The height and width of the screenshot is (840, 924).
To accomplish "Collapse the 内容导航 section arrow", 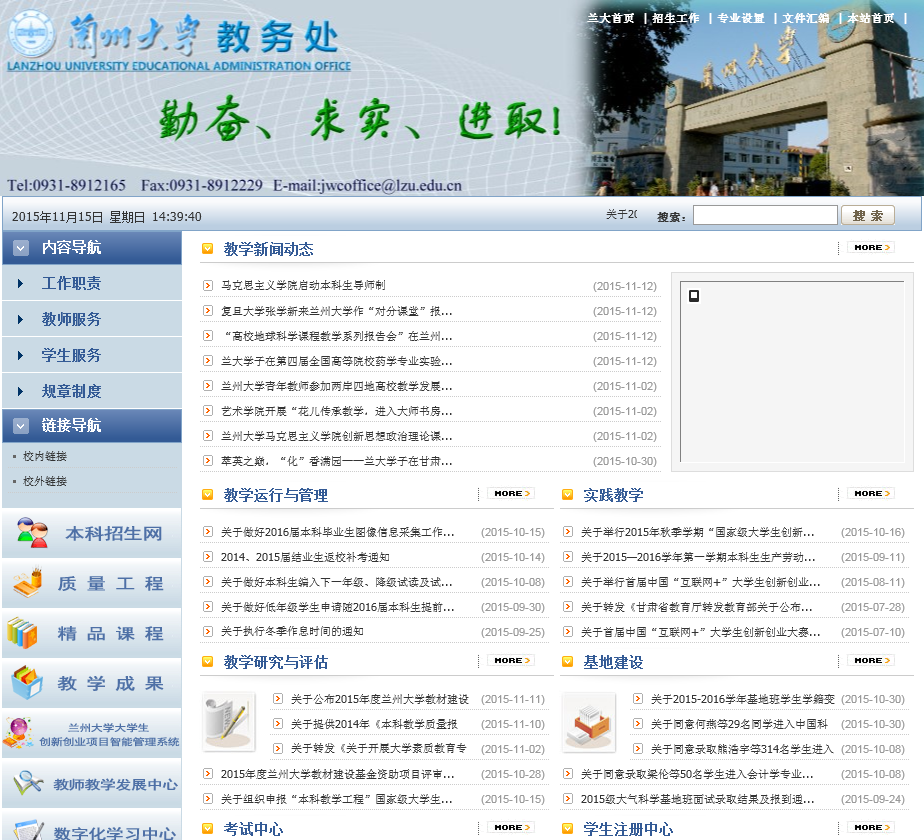I will (x=21, y=248).
